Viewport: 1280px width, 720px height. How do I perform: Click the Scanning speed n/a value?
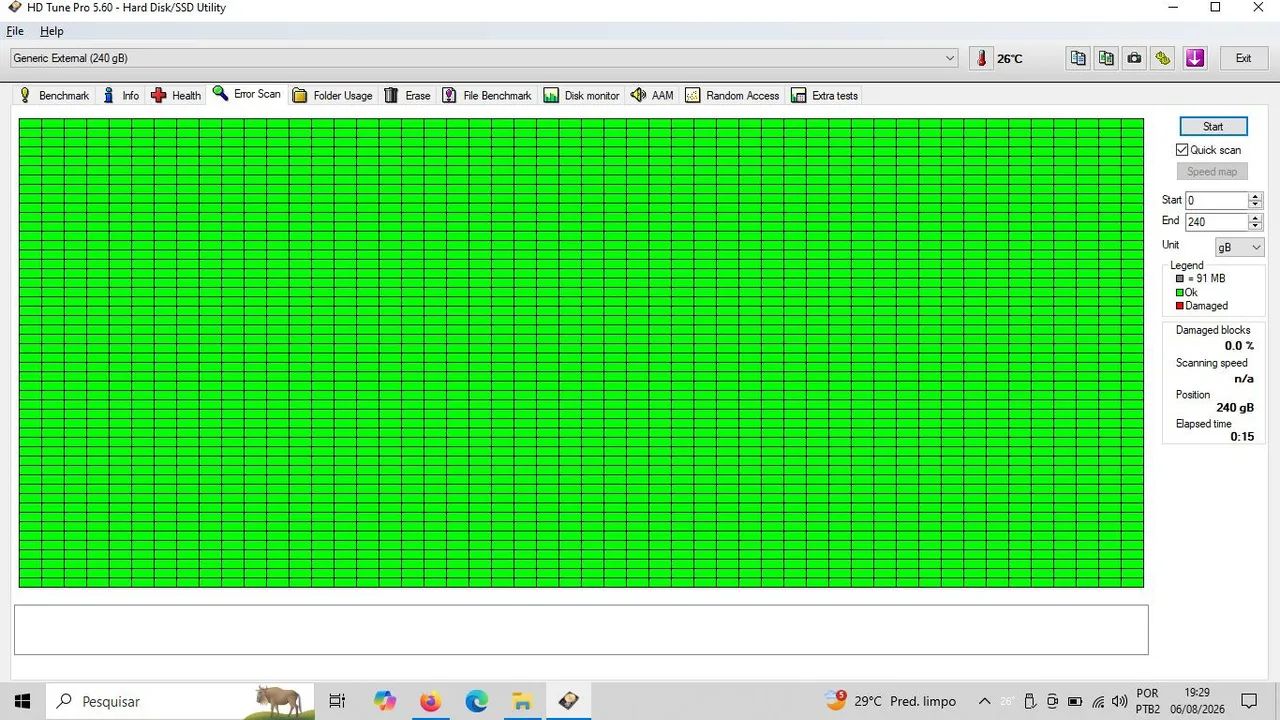(1244, 379)
